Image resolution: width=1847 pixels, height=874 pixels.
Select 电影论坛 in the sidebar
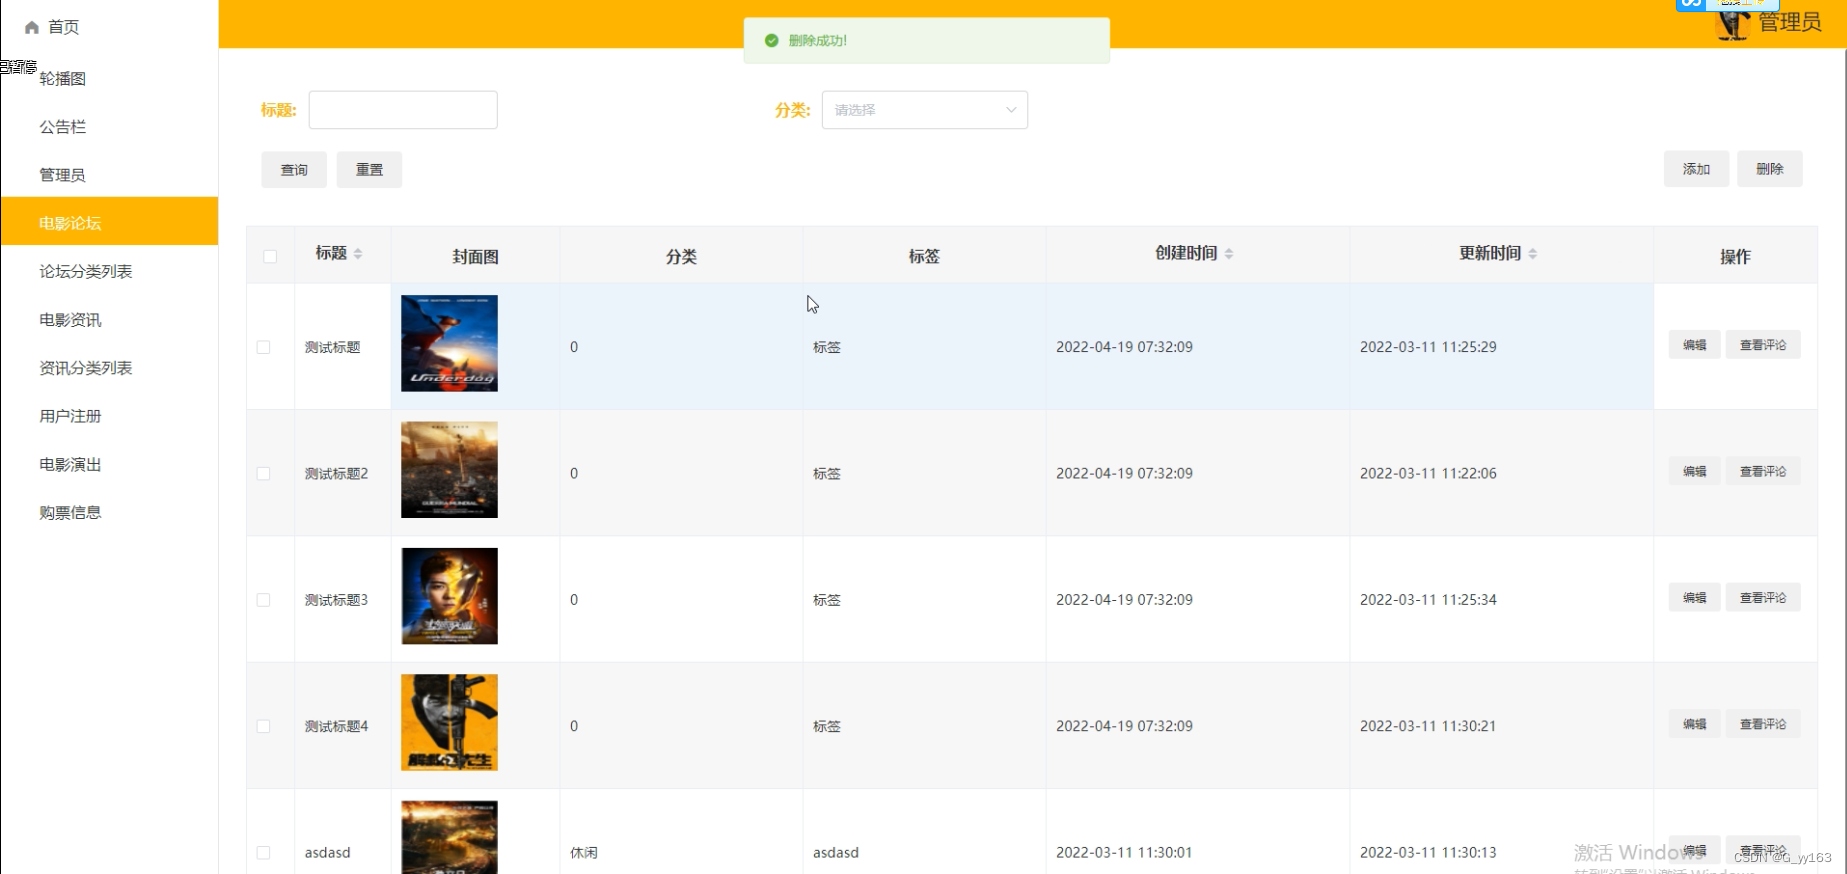coord(109,221)
